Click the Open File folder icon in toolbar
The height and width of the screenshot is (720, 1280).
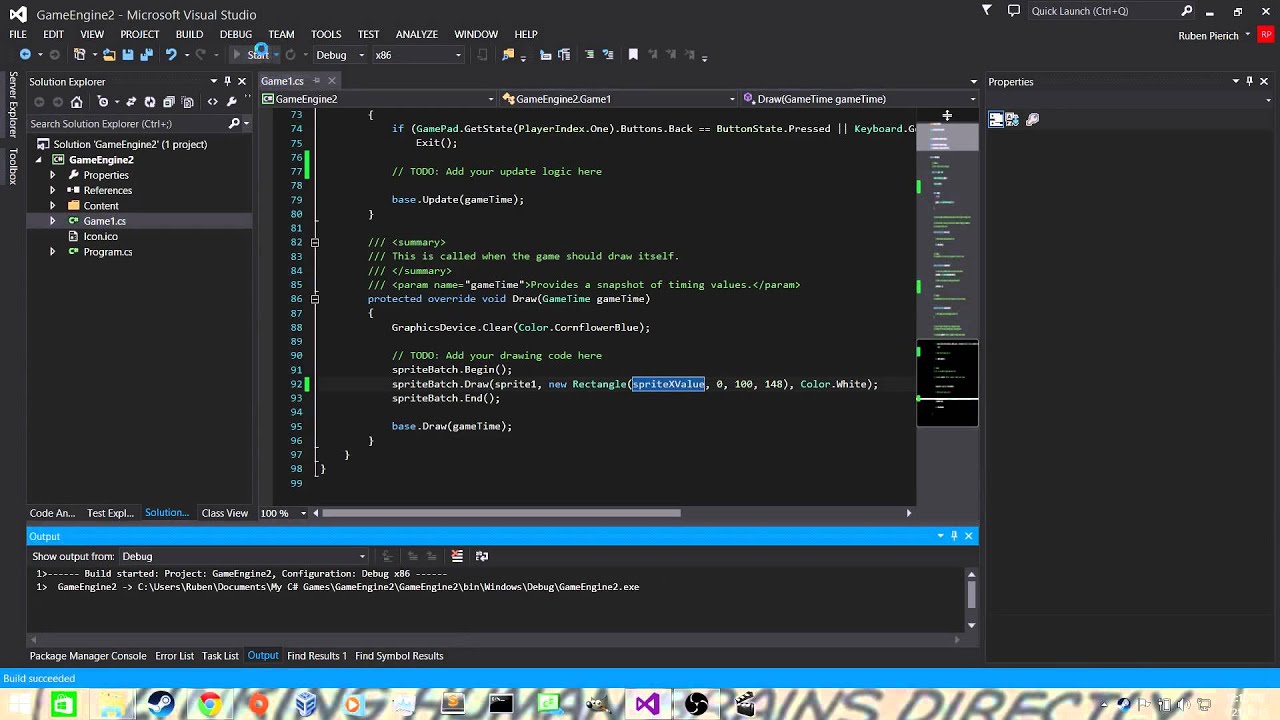(x=109, y=55)
